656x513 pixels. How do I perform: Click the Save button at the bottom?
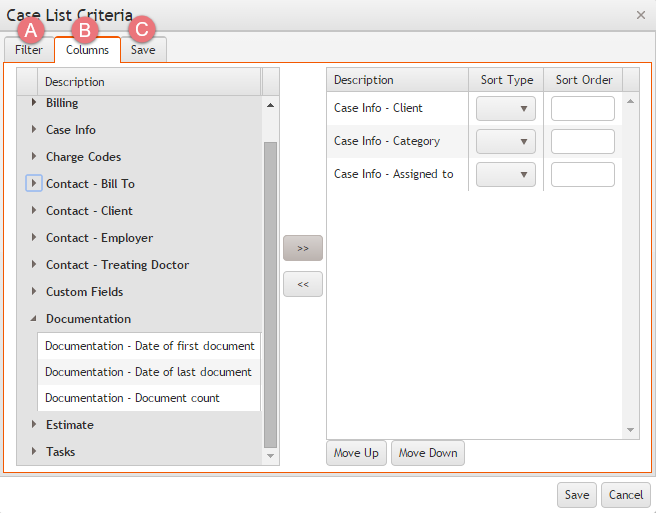577,495
